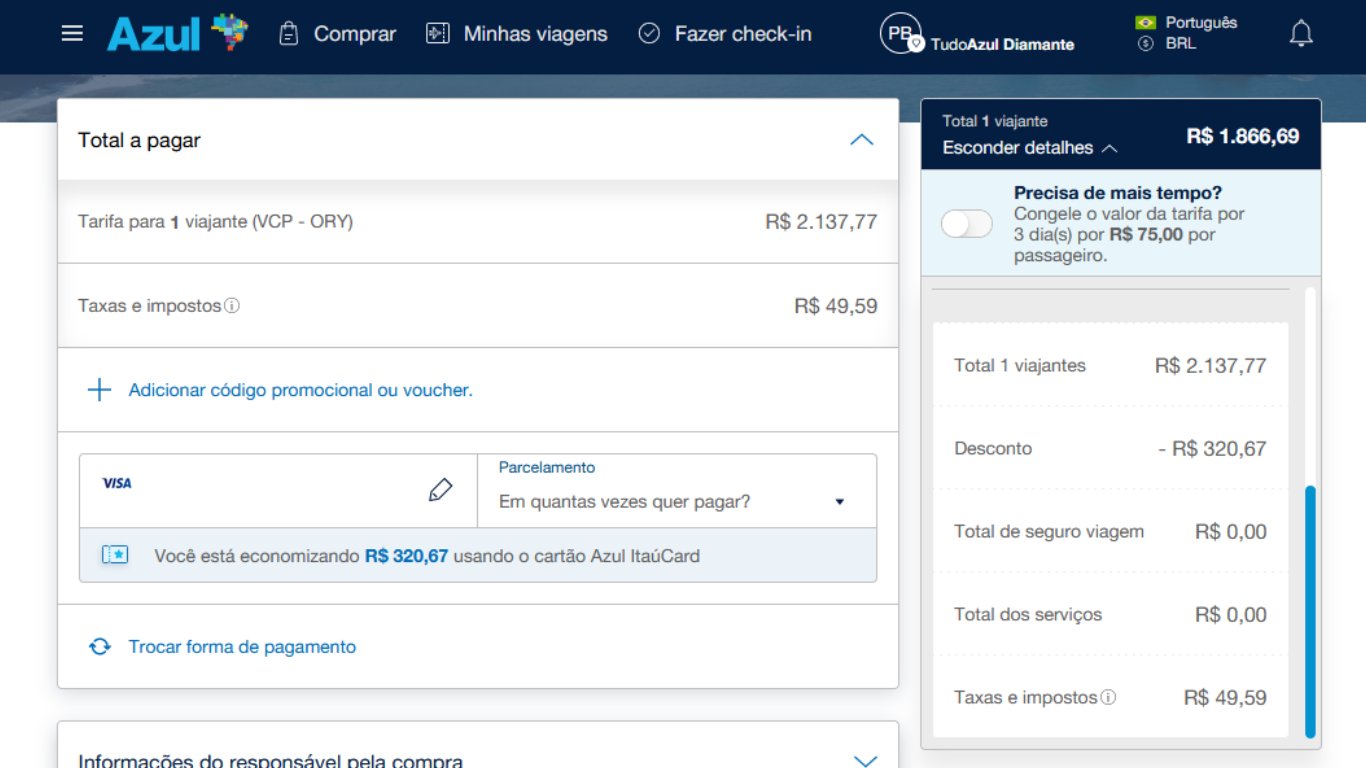Open the Português language selector

coord(1201,22)
